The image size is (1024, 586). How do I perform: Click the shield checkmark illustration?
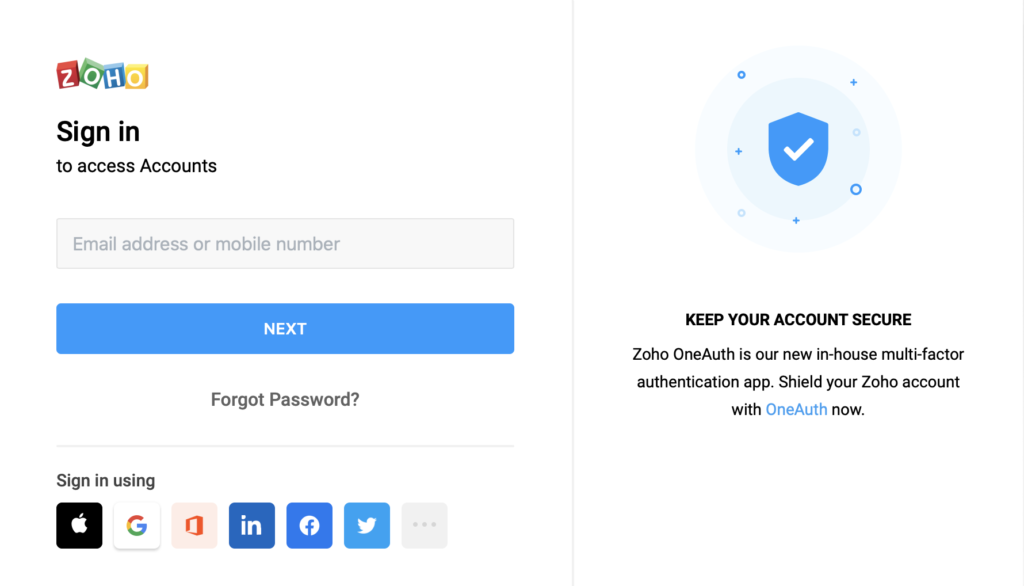coord(798,149)
